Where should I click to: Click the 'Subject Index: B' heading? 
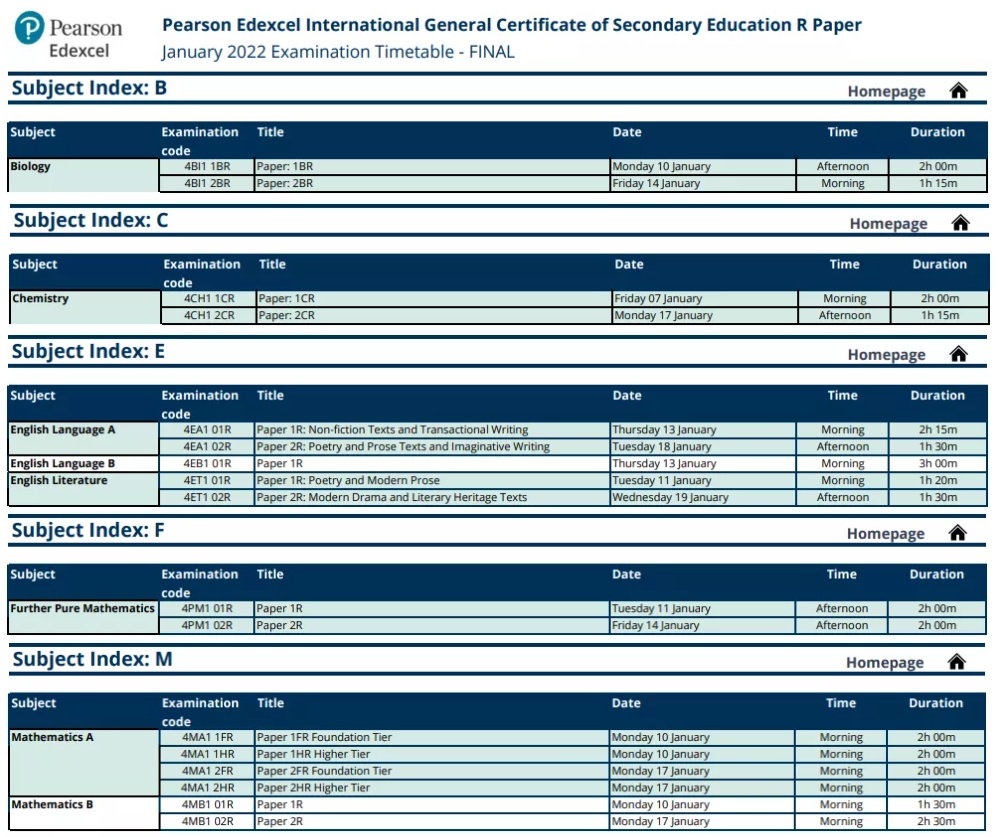click(89, 88)
